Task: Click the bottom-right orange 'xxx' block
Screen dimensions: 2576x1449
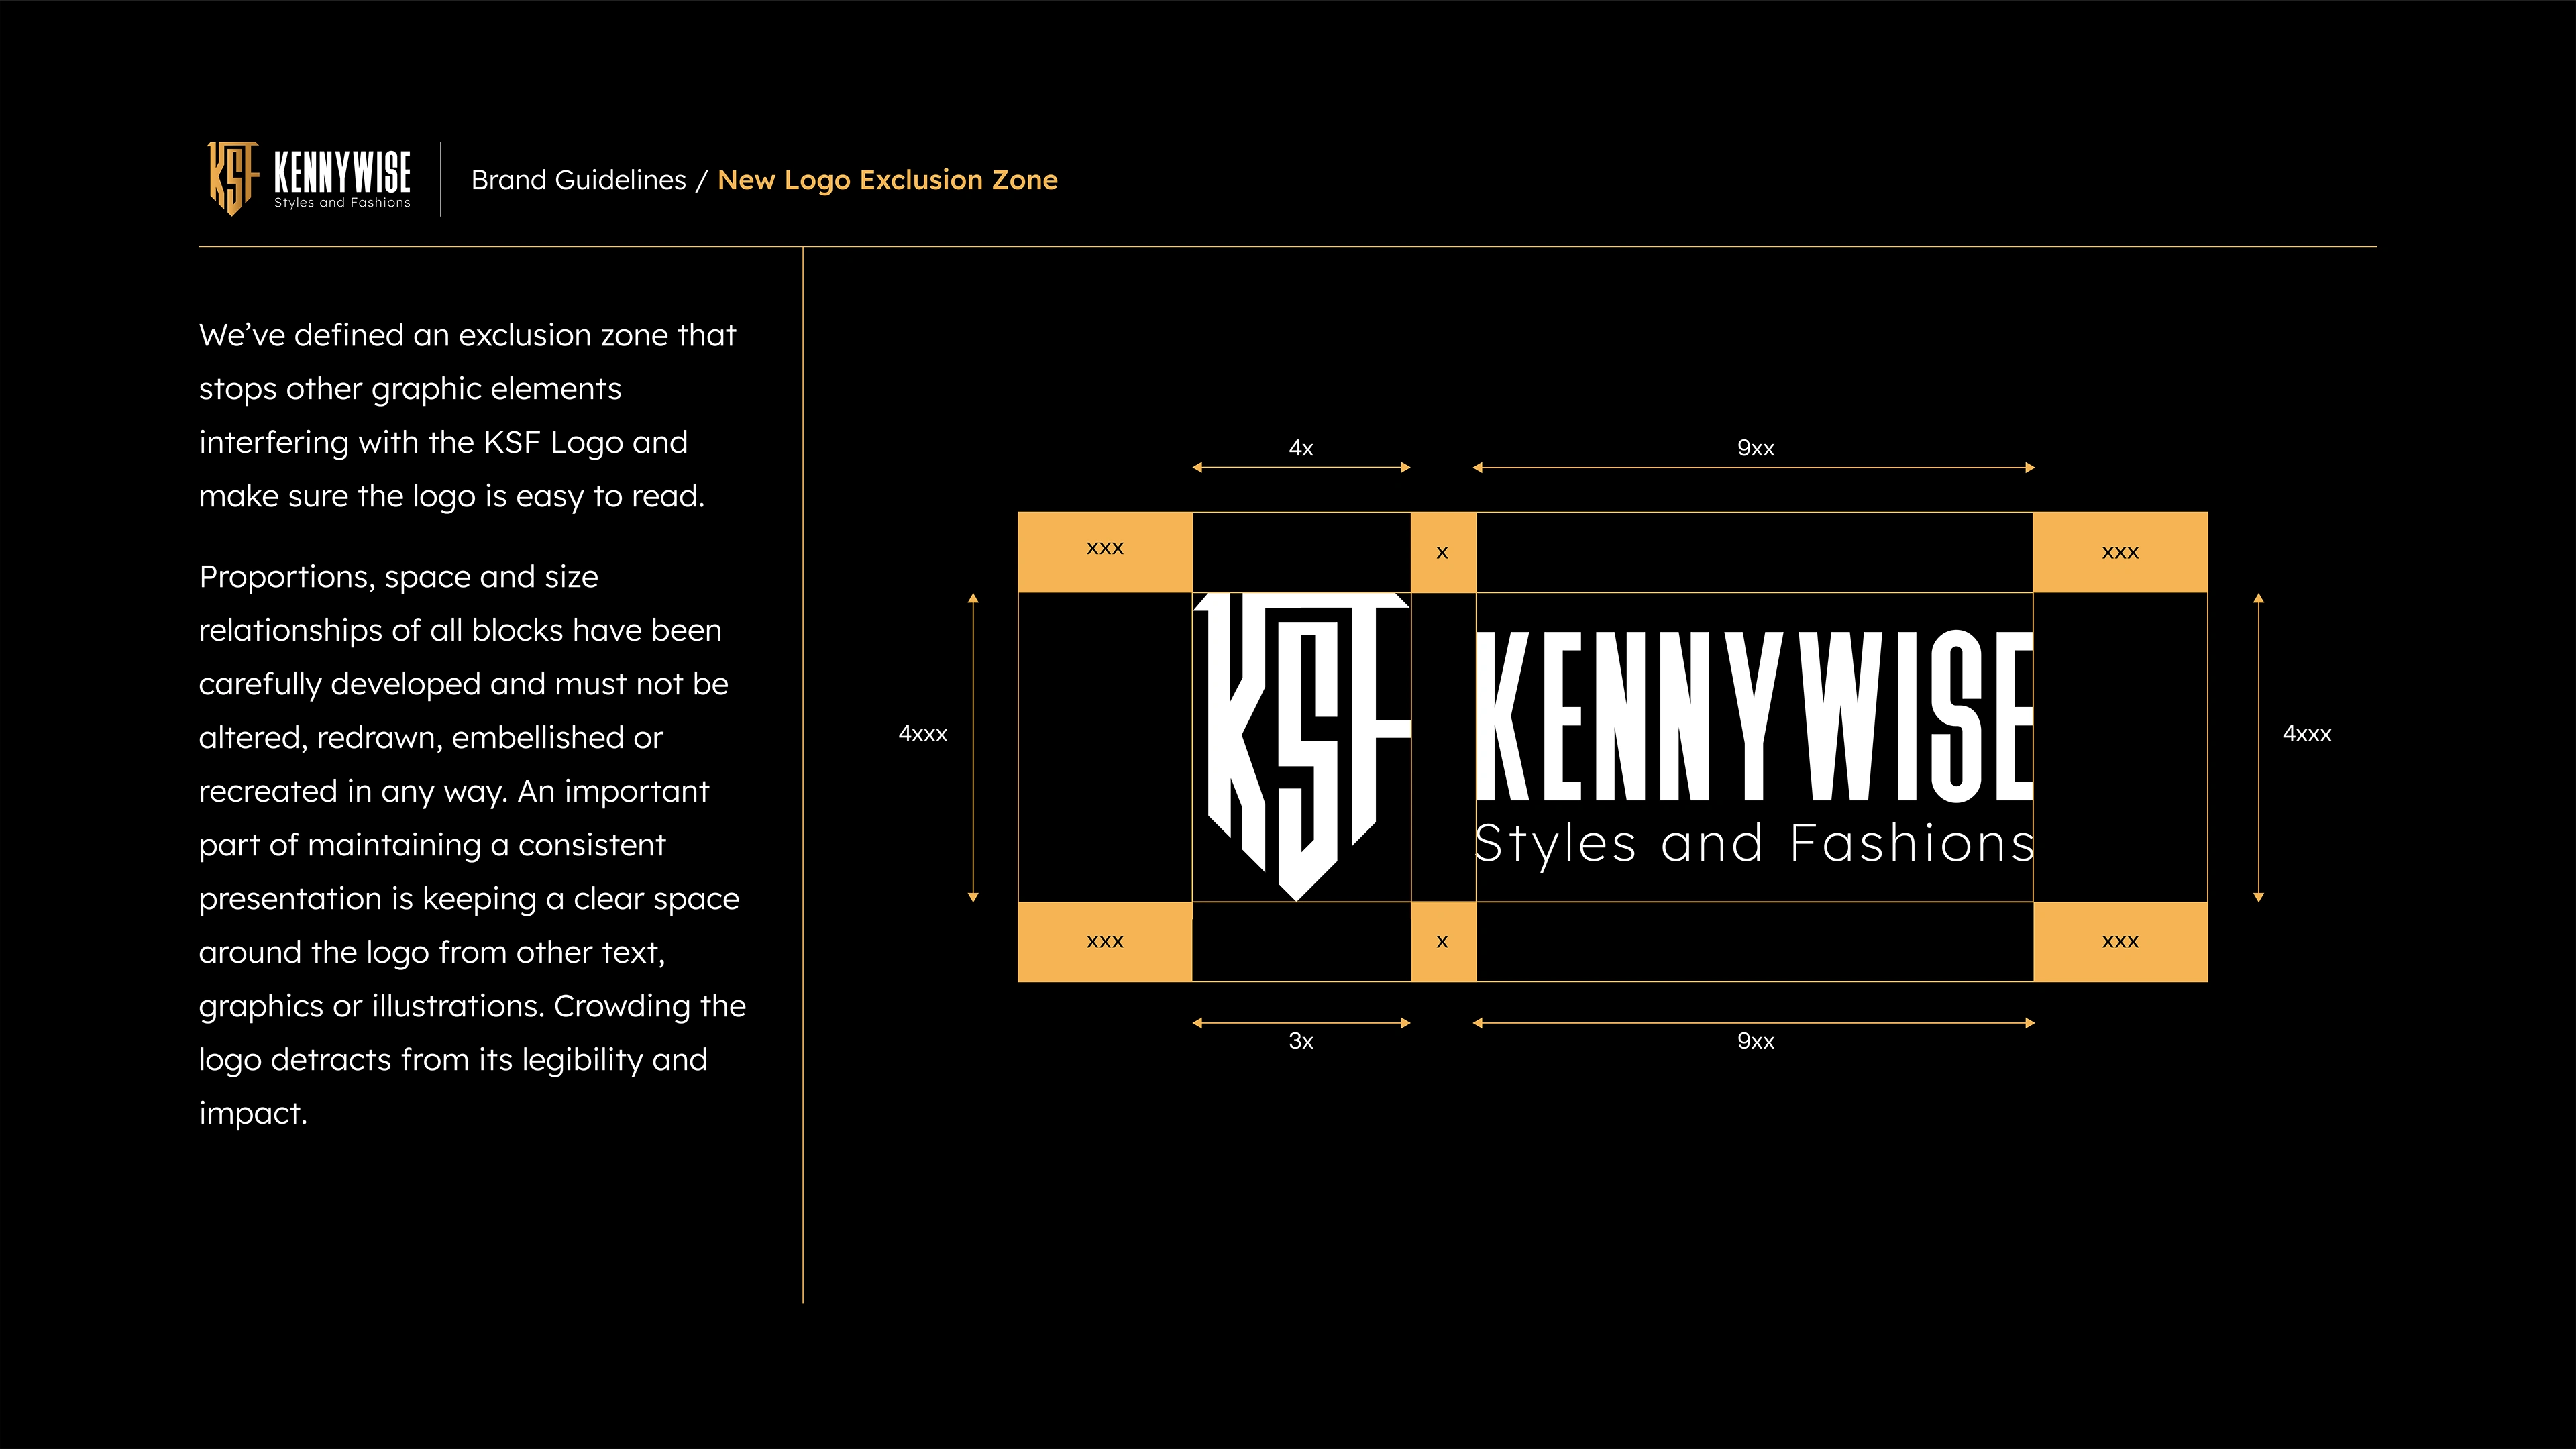Action: coord(2120,941)
